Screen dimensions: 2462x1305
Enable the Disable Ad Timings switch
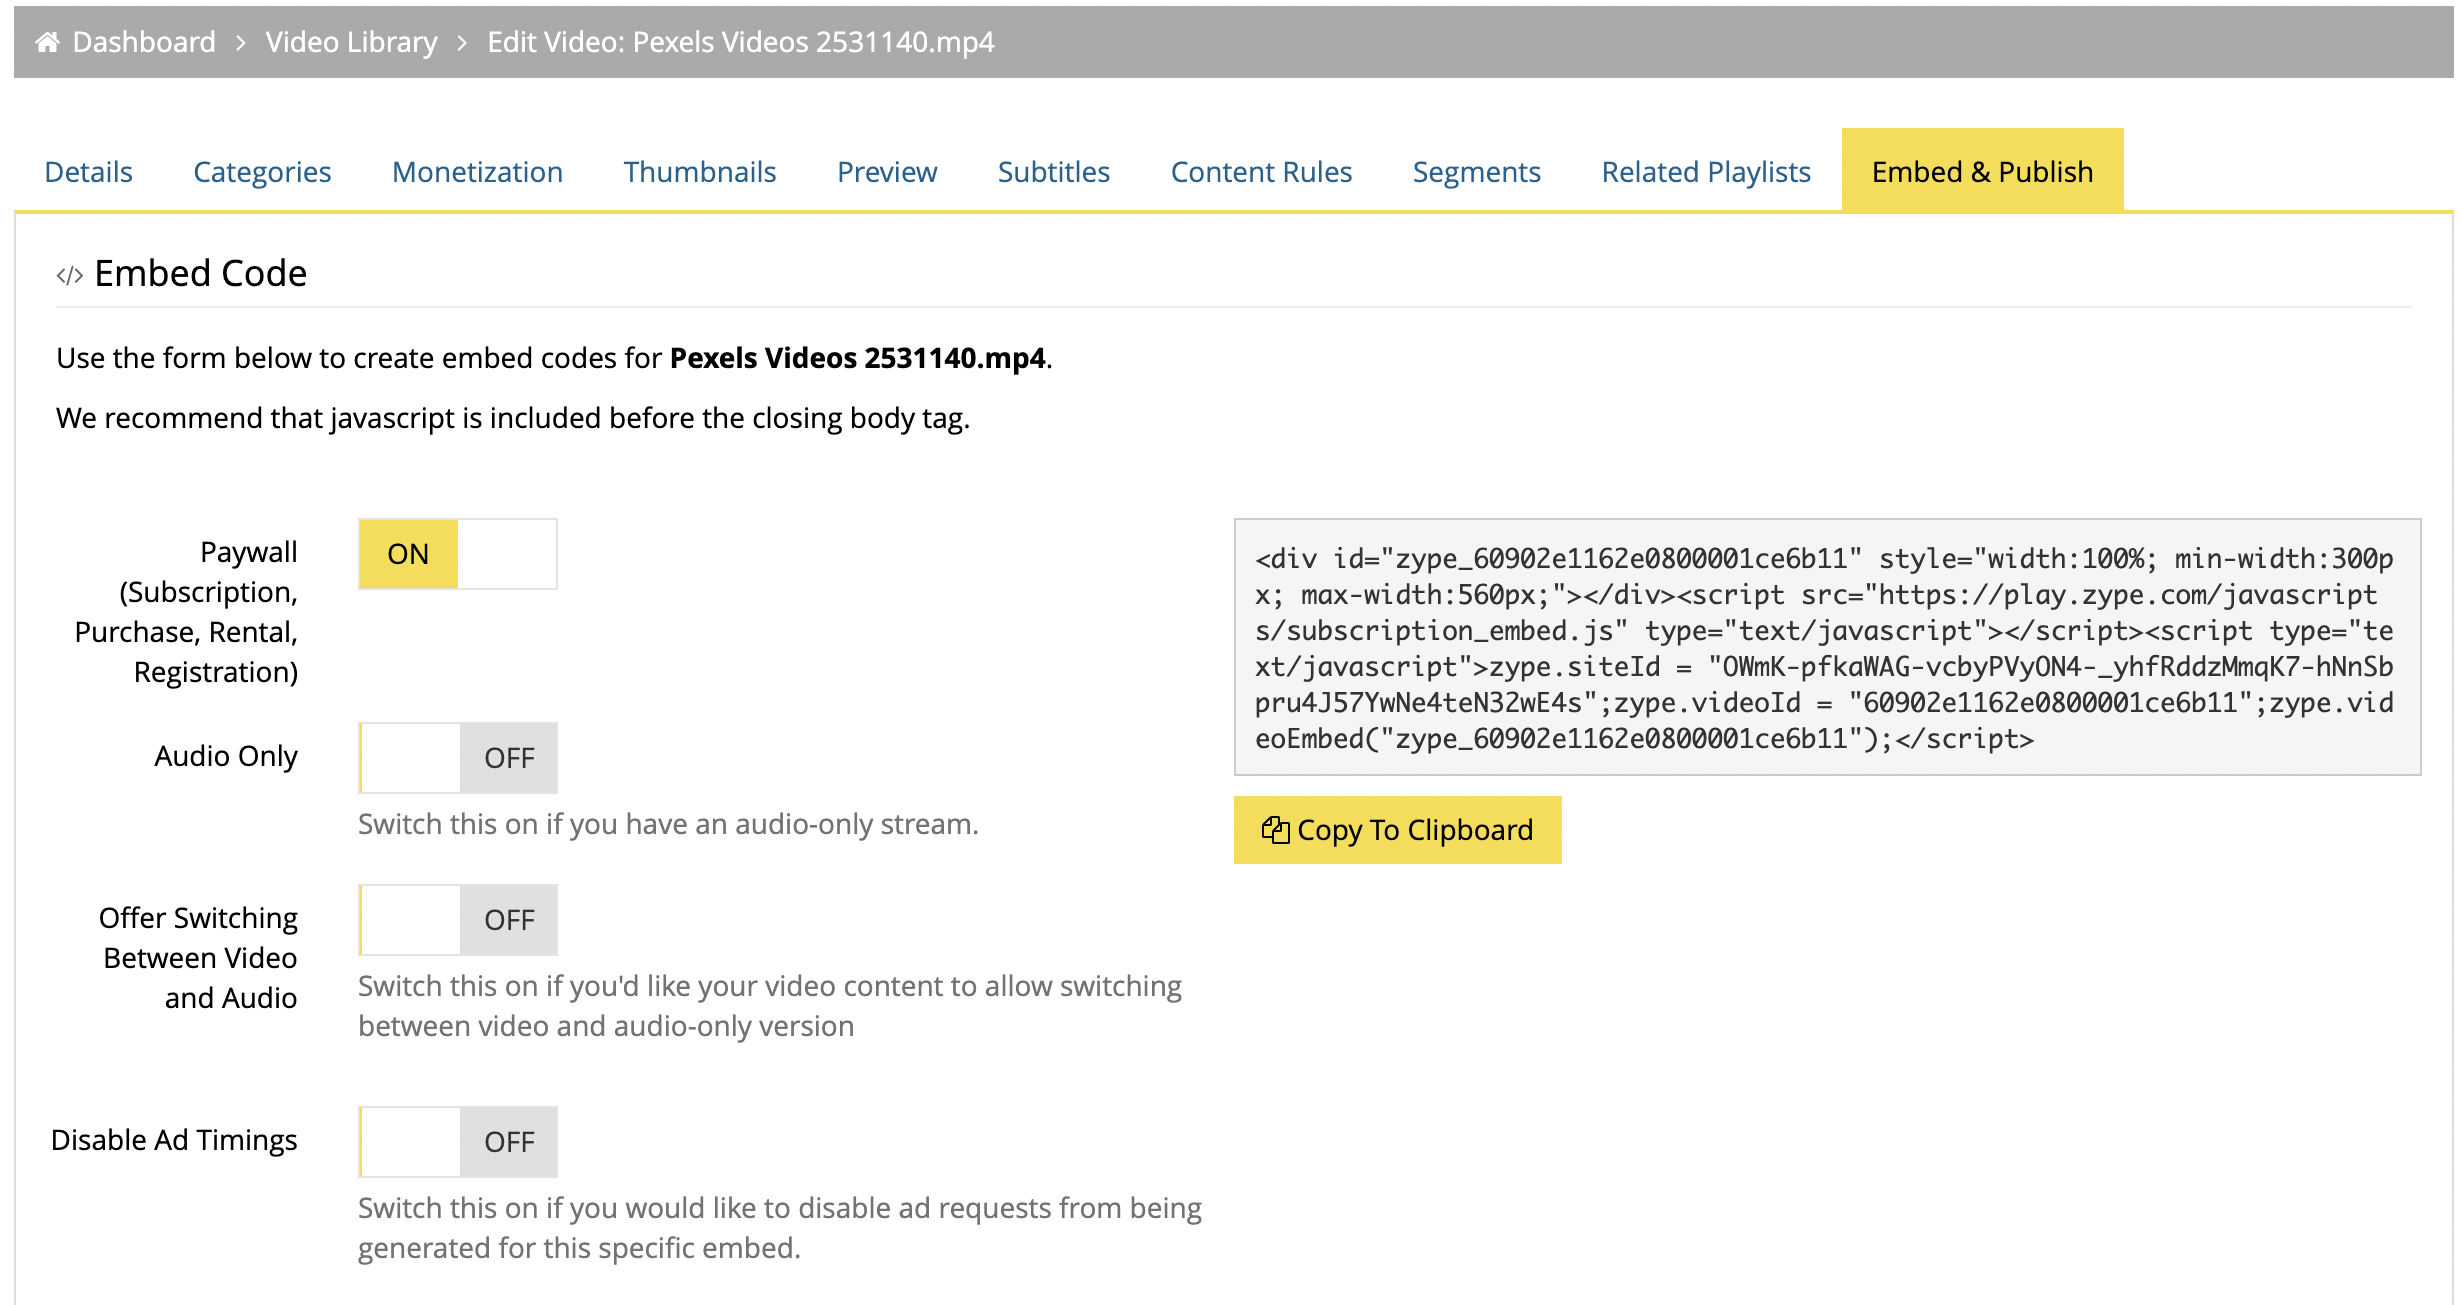[458, 1142]
